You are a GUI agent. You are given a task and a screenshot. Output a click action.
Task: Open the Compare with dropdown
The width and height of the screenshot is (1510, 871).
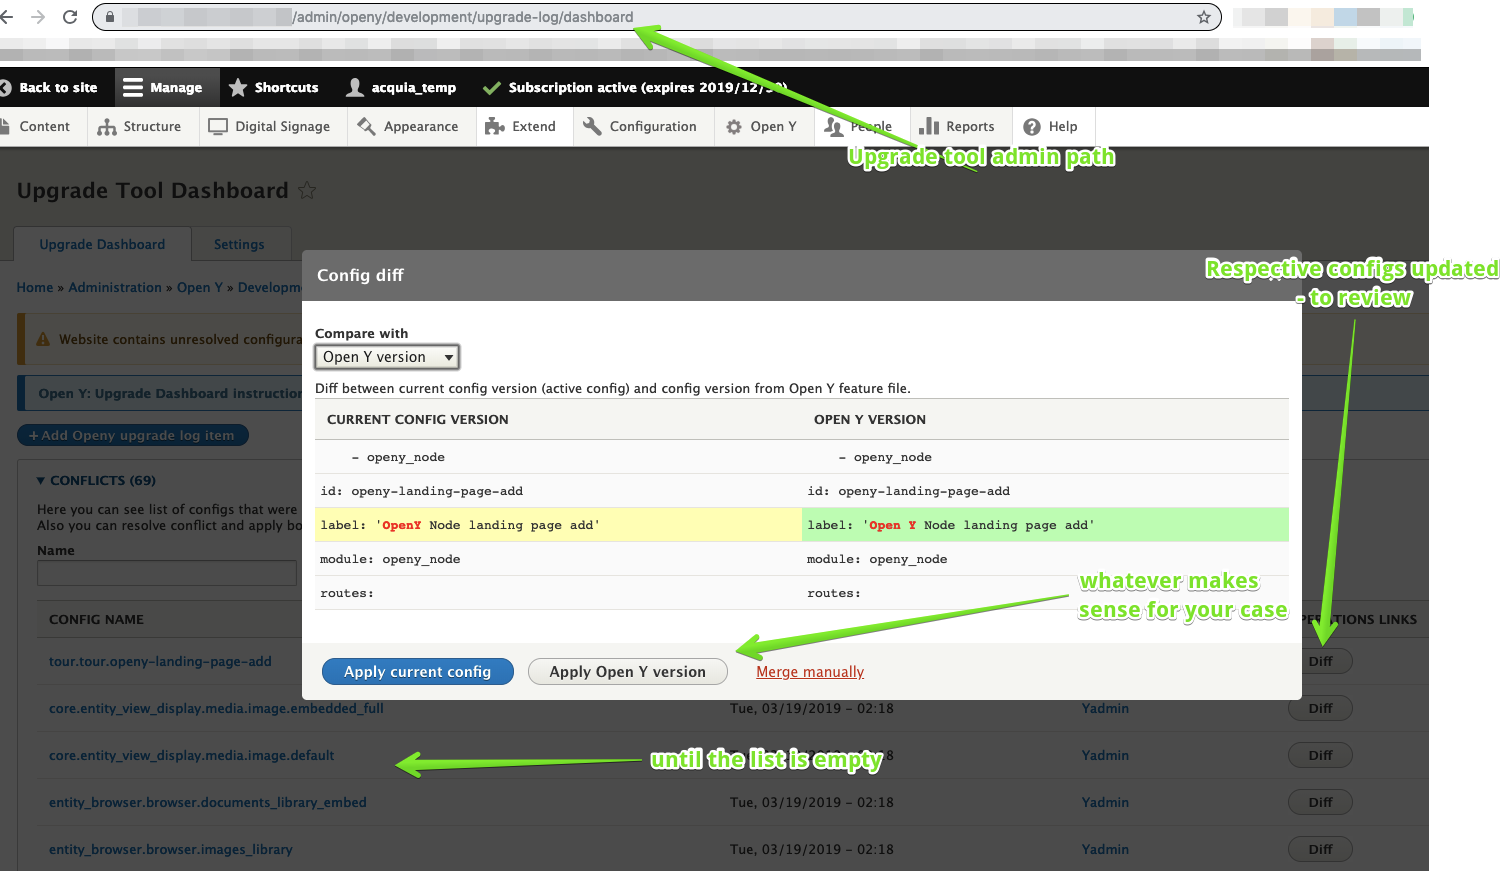coord(387,357)
